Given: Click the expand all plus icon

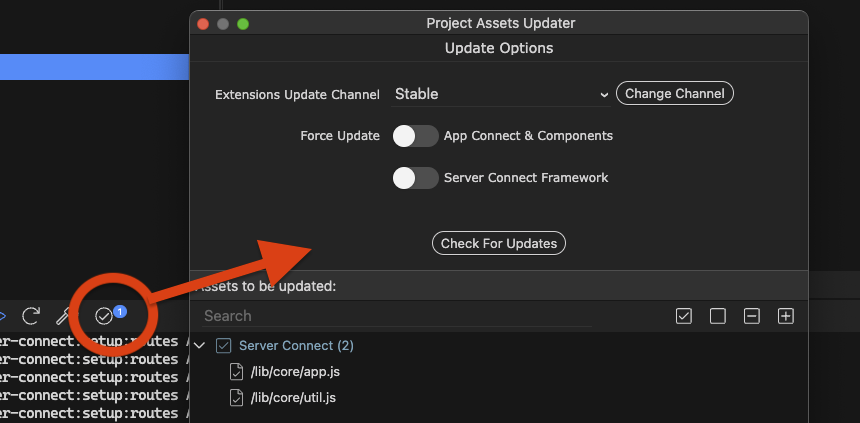Looking at the screenshot, I should [786, 316].
